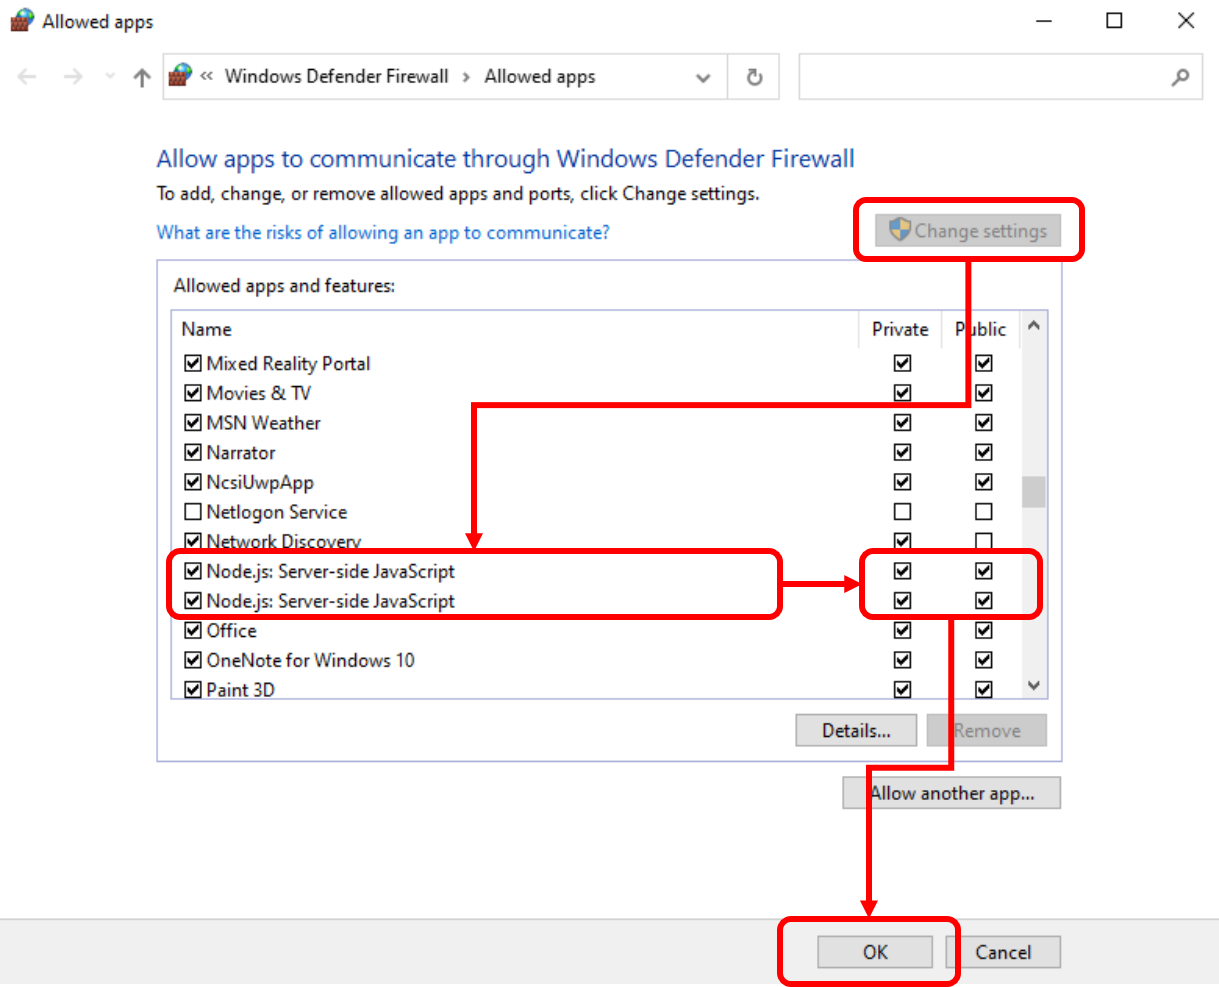The width and height of the screenshot is (1219, 987).
Task: Refresh the Allowed apps page
Action: (x=755, y=77)
